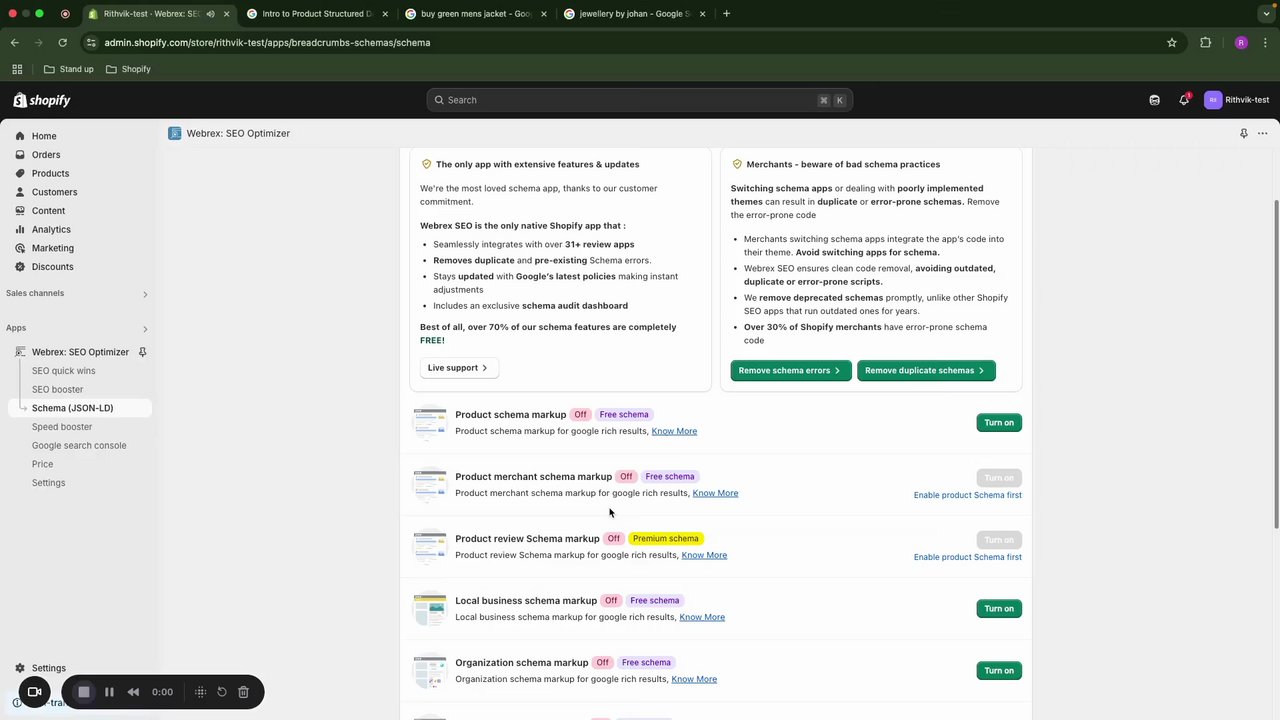Go back in browser history
The image size is (1280, 720).
(x=15, y=43)
